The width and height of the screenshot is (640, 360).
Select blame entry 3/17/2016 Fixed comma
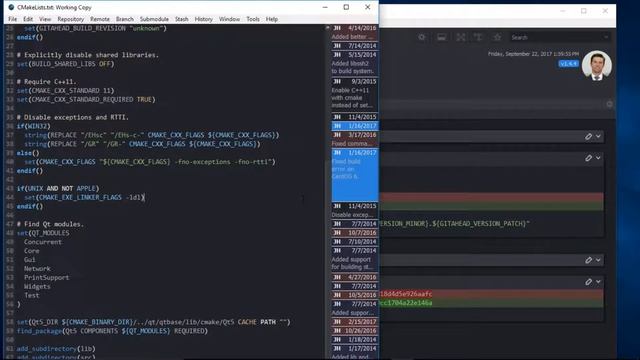click(355, 139)
